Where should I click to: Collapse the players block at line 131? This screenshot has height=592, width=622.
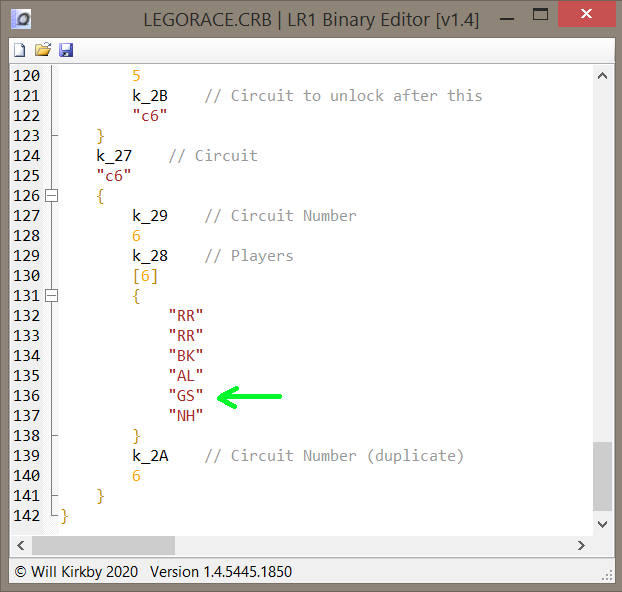(52, 296)
